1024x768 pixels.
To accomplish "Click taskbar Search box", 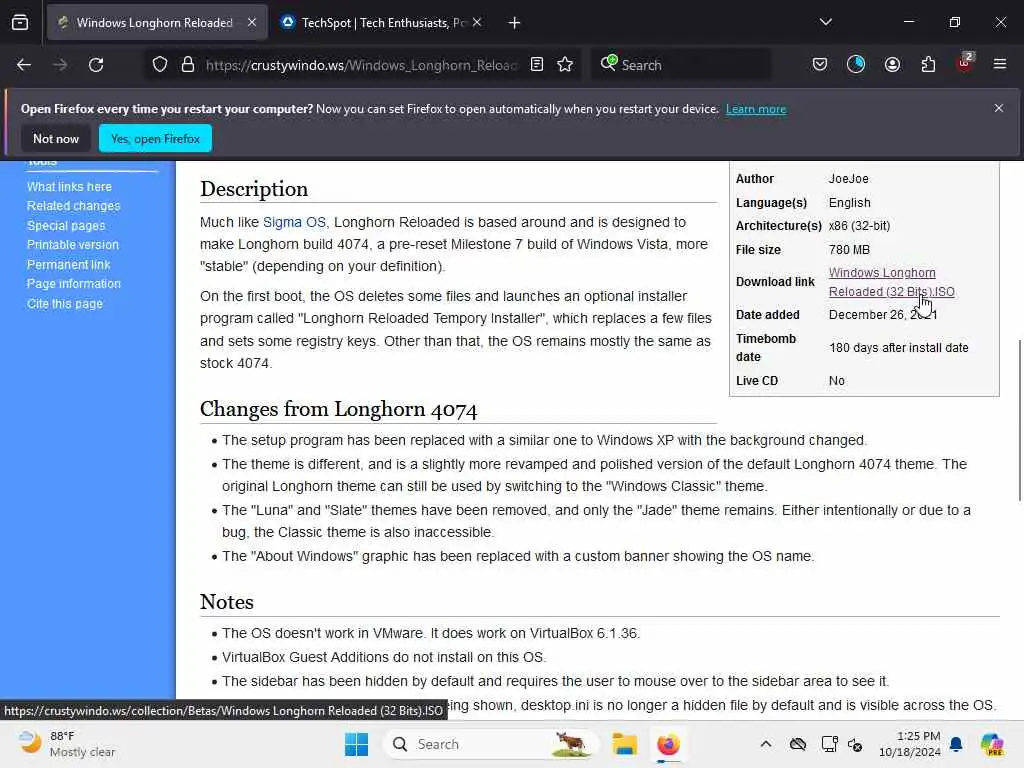I will click(491, 744).
